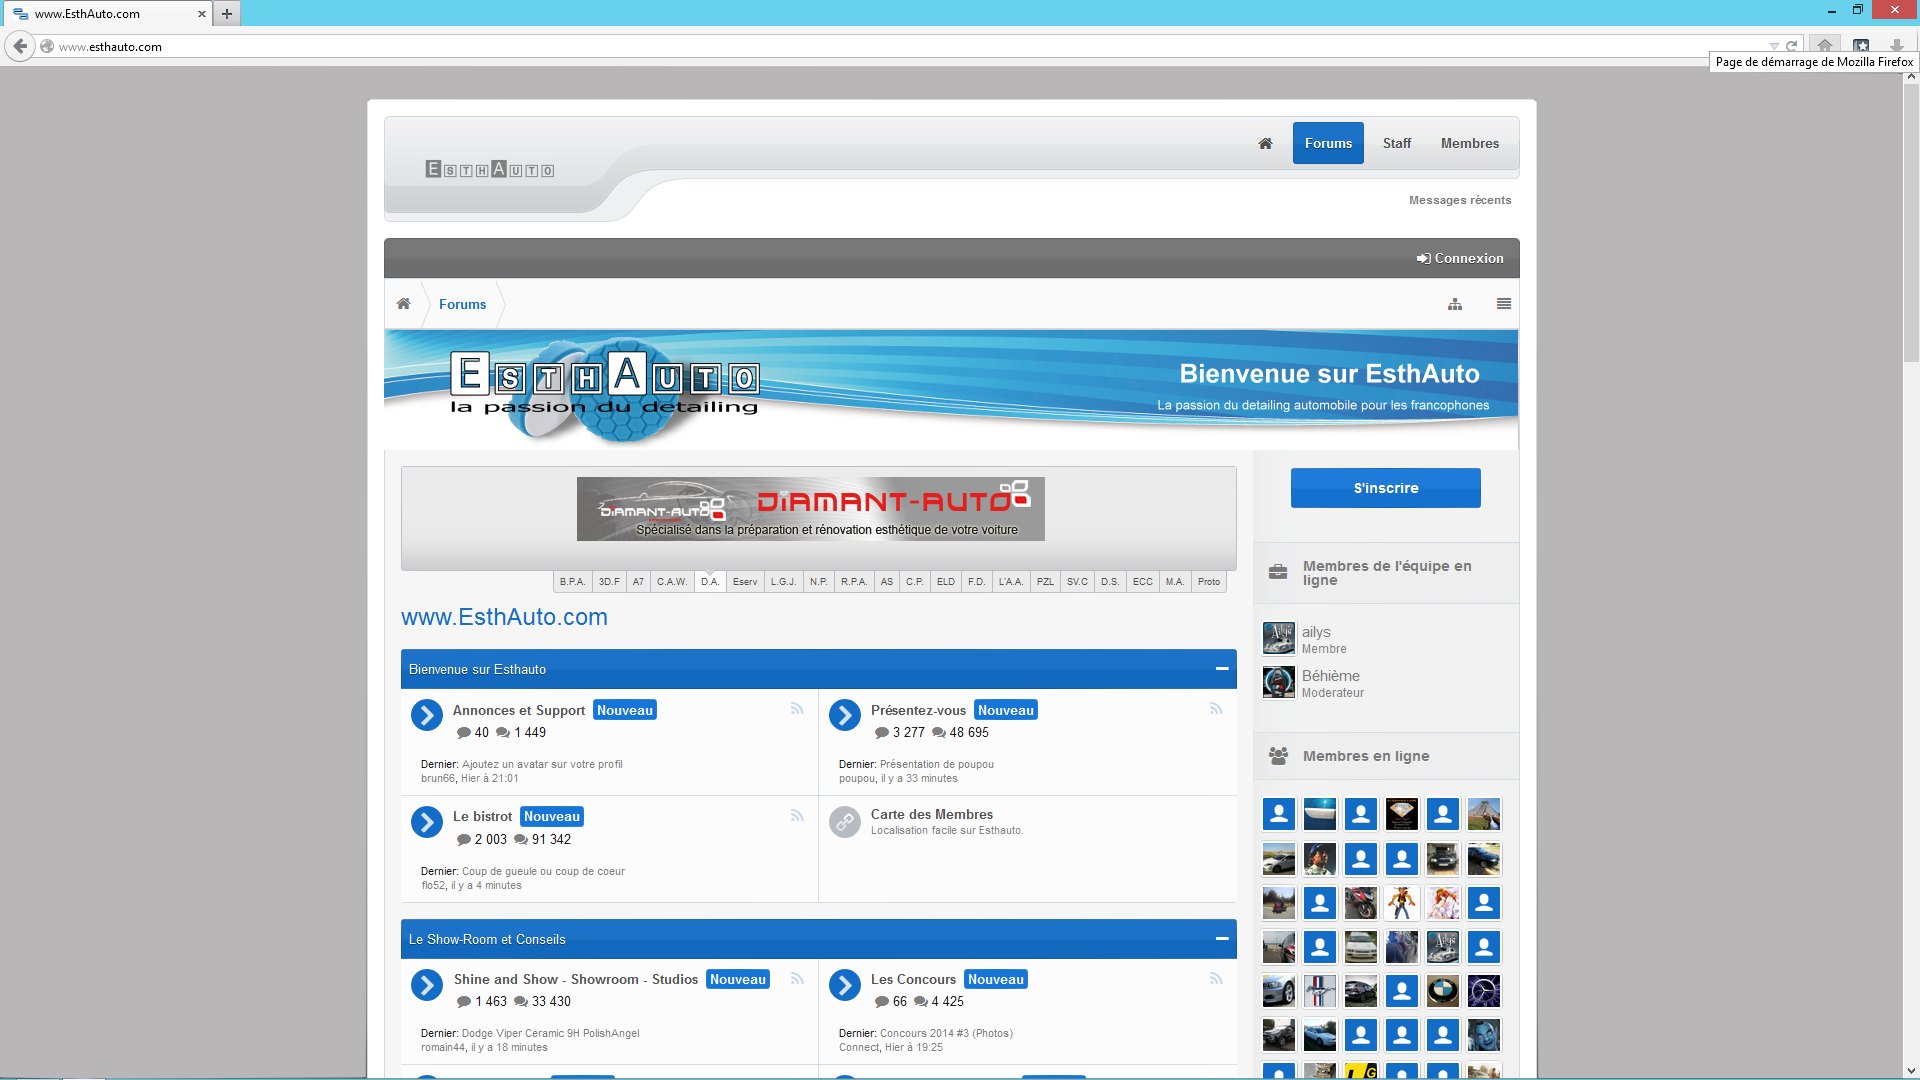
Task: Reload the page using the Firefox refresh icon
Action: 1792,46
